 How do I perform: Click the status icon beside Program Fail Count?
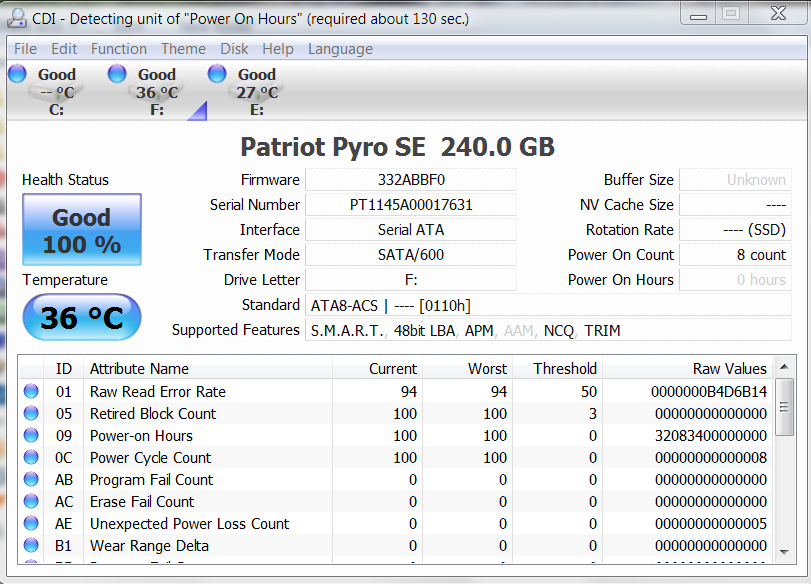click(31, 480)
